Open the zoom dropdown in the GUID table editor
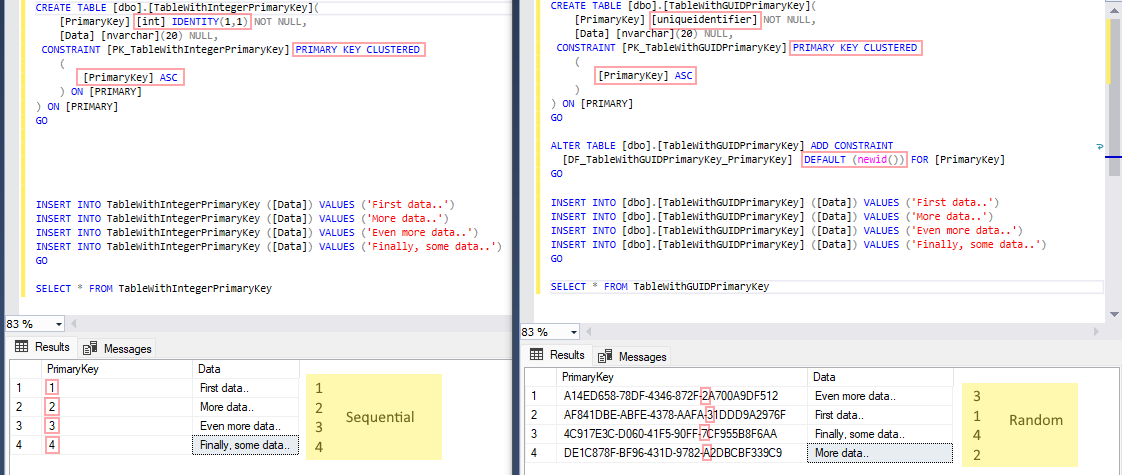Screen dimensions: 1122x475 point(575,332)
